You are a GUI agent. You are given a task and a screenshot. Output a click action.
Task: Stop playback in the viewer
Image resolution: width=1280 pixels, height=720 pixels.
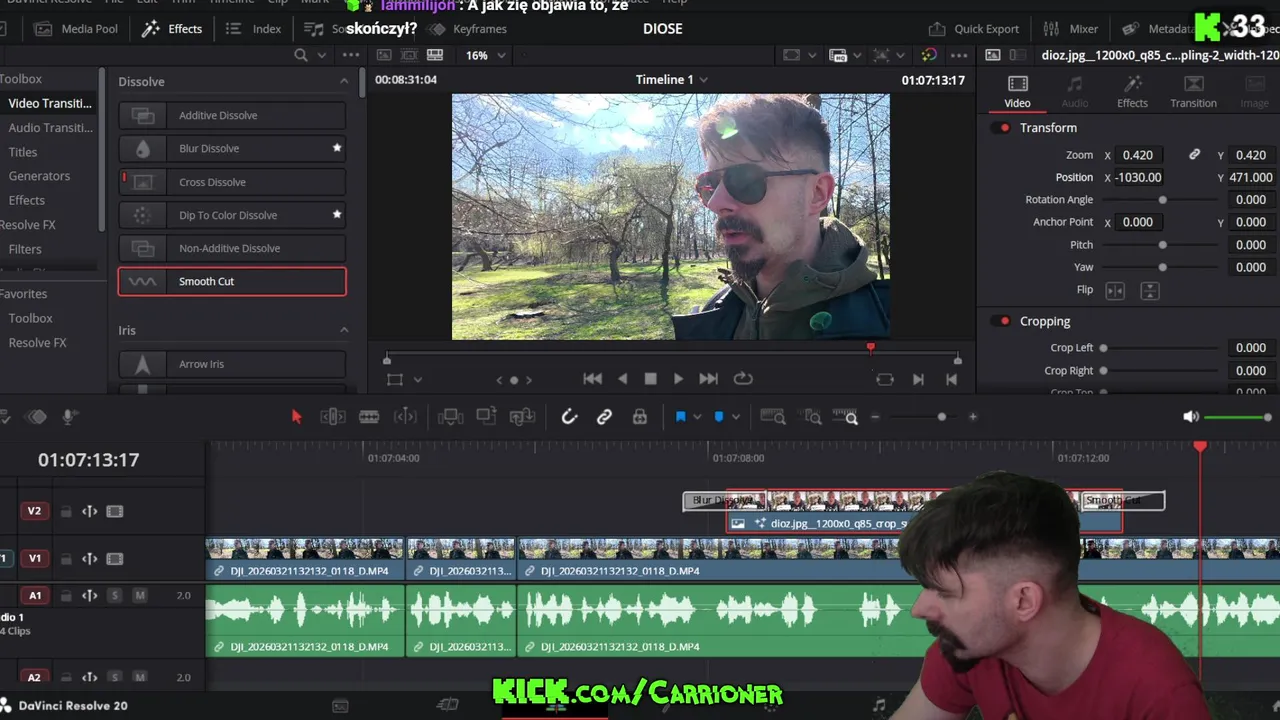pyautogui.click(x=650, y=379)
